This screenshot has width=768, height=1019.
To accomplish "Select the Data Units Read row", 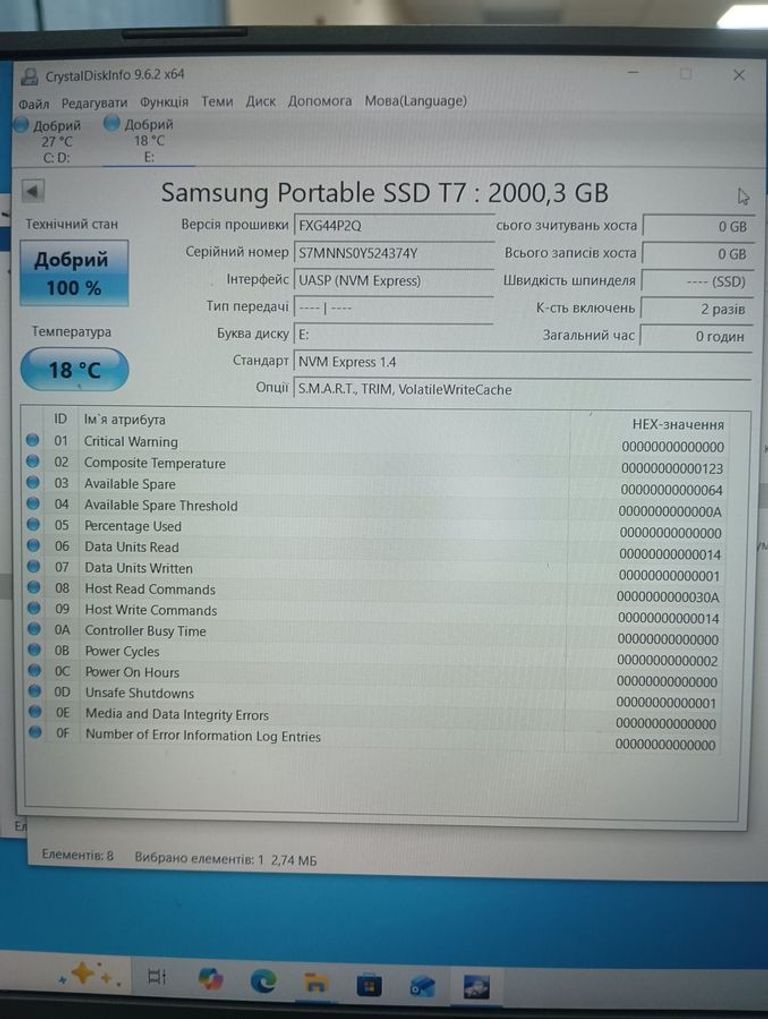I will point(376,549).
